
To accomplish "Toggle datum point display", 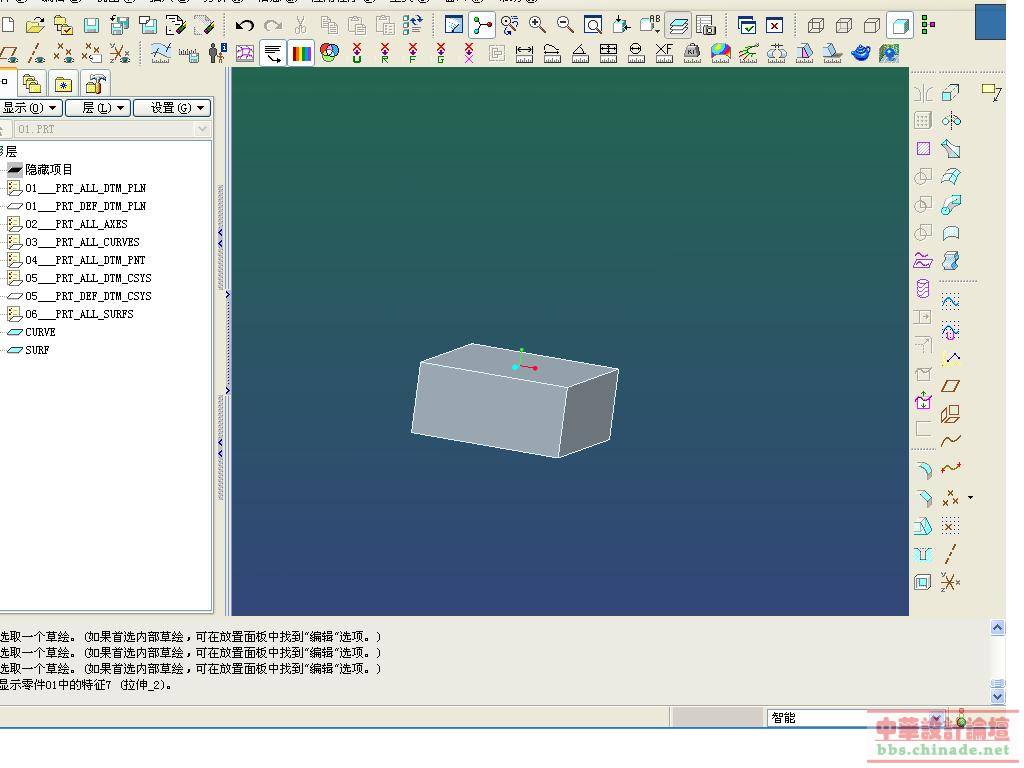I will click(63, 53).
